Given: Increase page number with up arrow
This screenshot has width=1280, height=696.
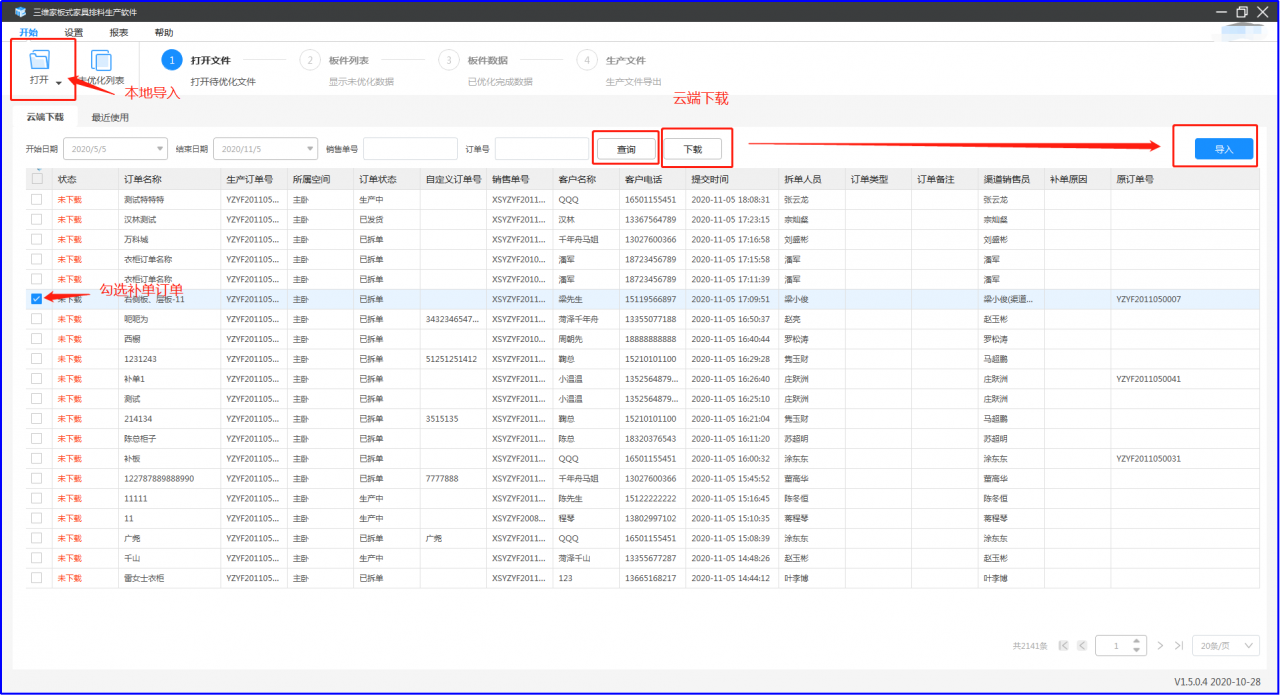Looking at the screenshot, I should pos(1136,641).
